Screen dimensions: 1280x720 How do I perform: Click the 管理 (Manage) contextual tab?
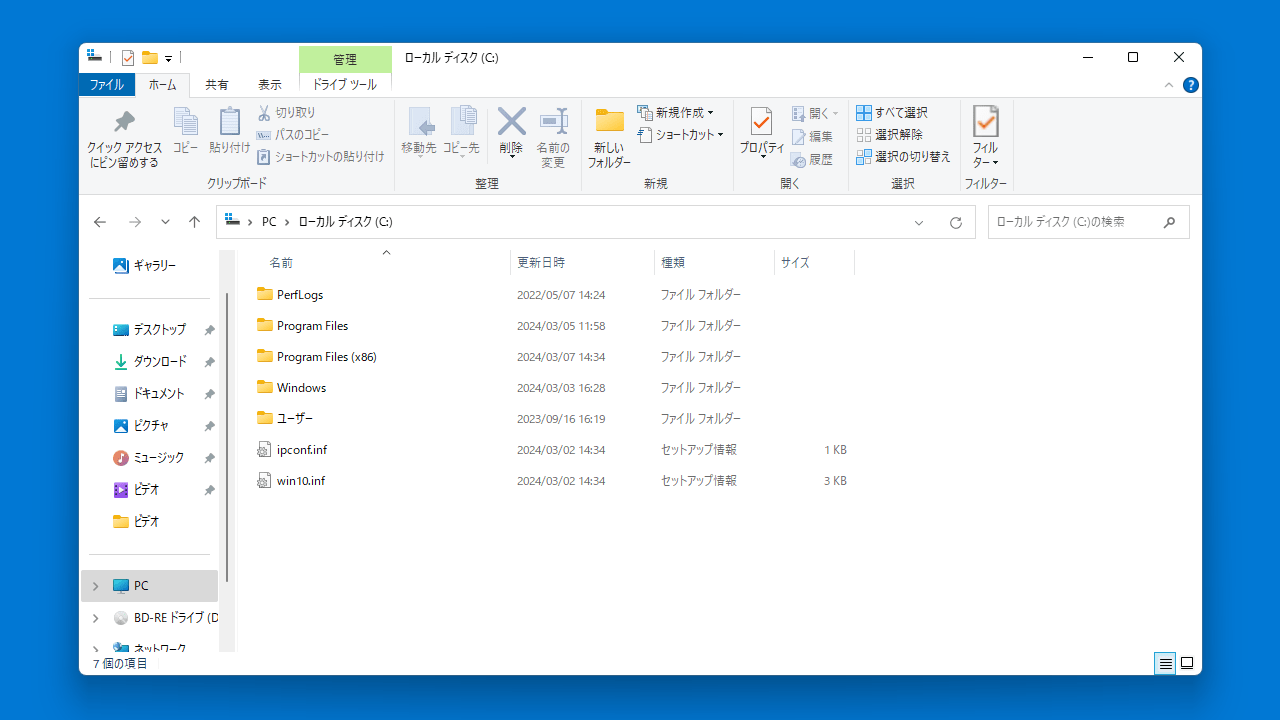pyautogui.click(x=345, y=60)
